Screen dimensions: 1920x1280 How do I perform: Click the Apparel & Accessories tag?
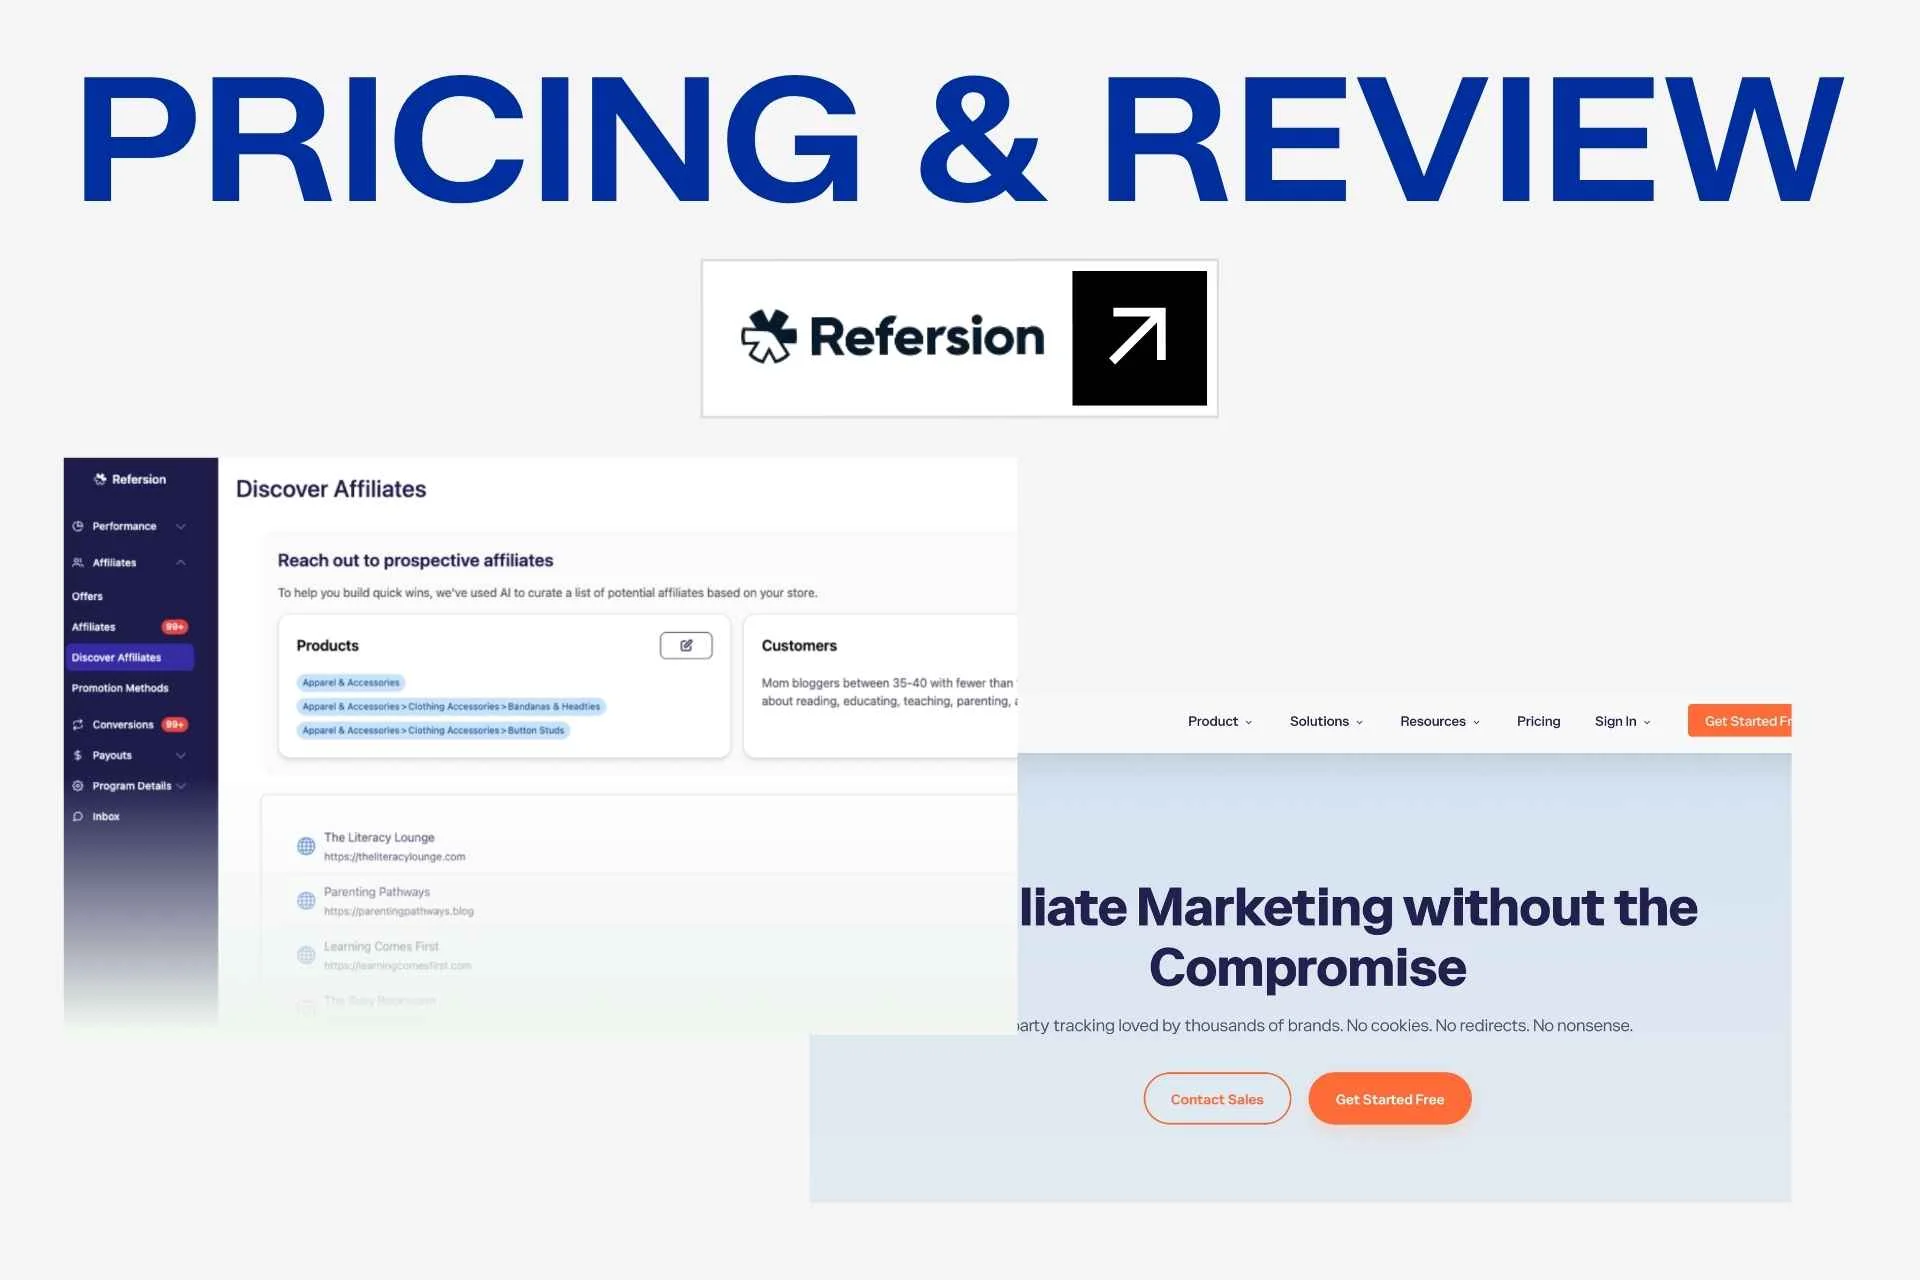351,683
